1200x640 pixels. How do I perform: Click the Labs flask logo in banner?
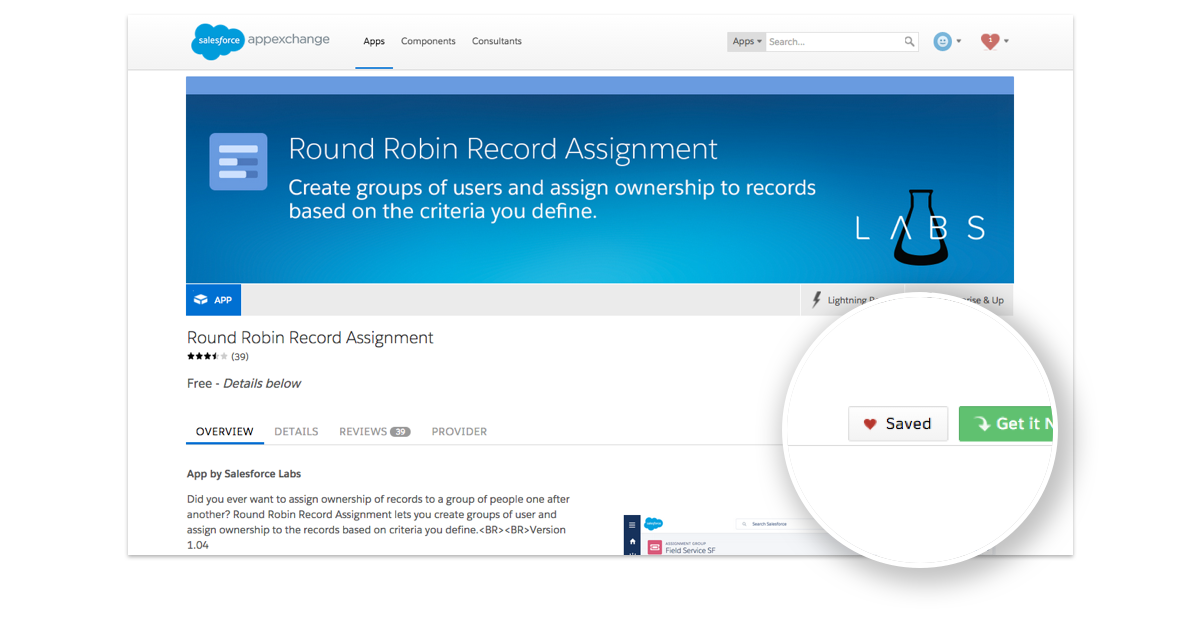coord(920,228)
